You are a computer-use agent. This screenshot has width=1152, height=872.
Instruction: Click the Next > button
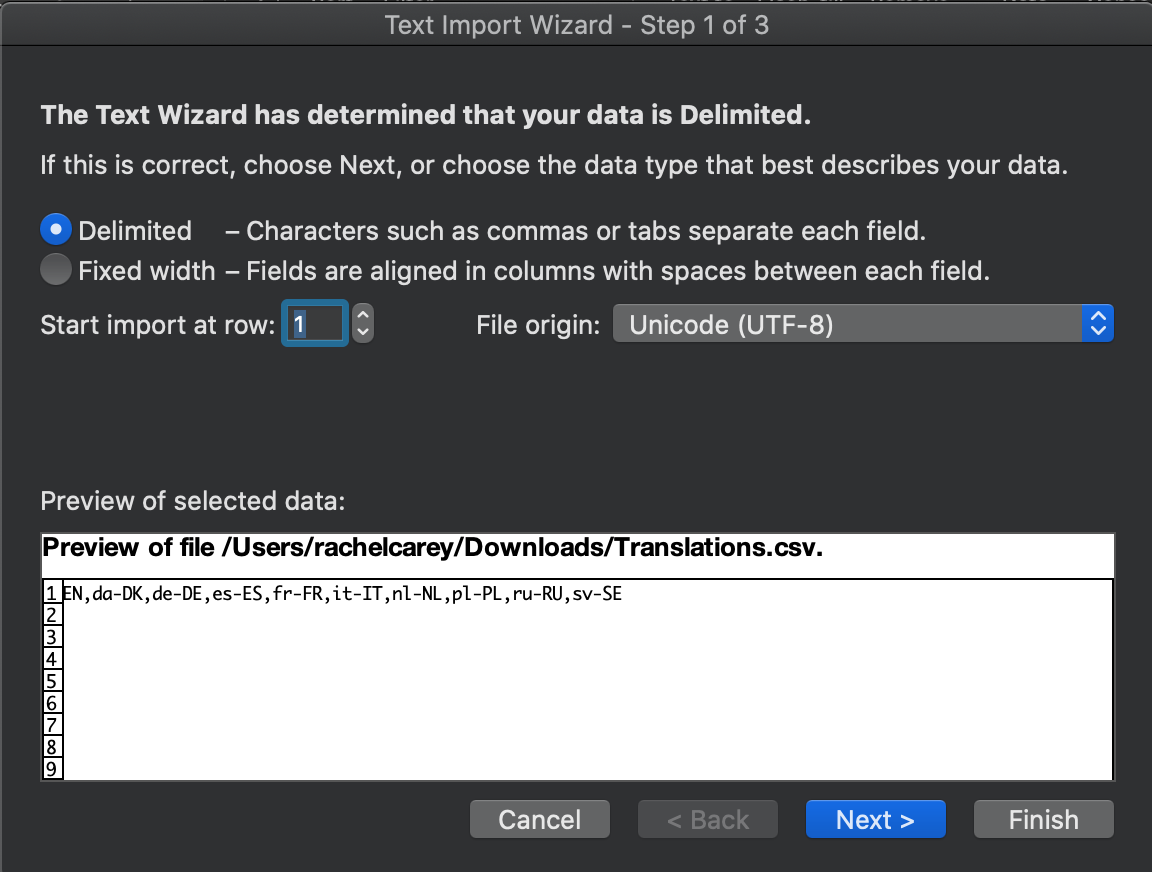[876, 819]
